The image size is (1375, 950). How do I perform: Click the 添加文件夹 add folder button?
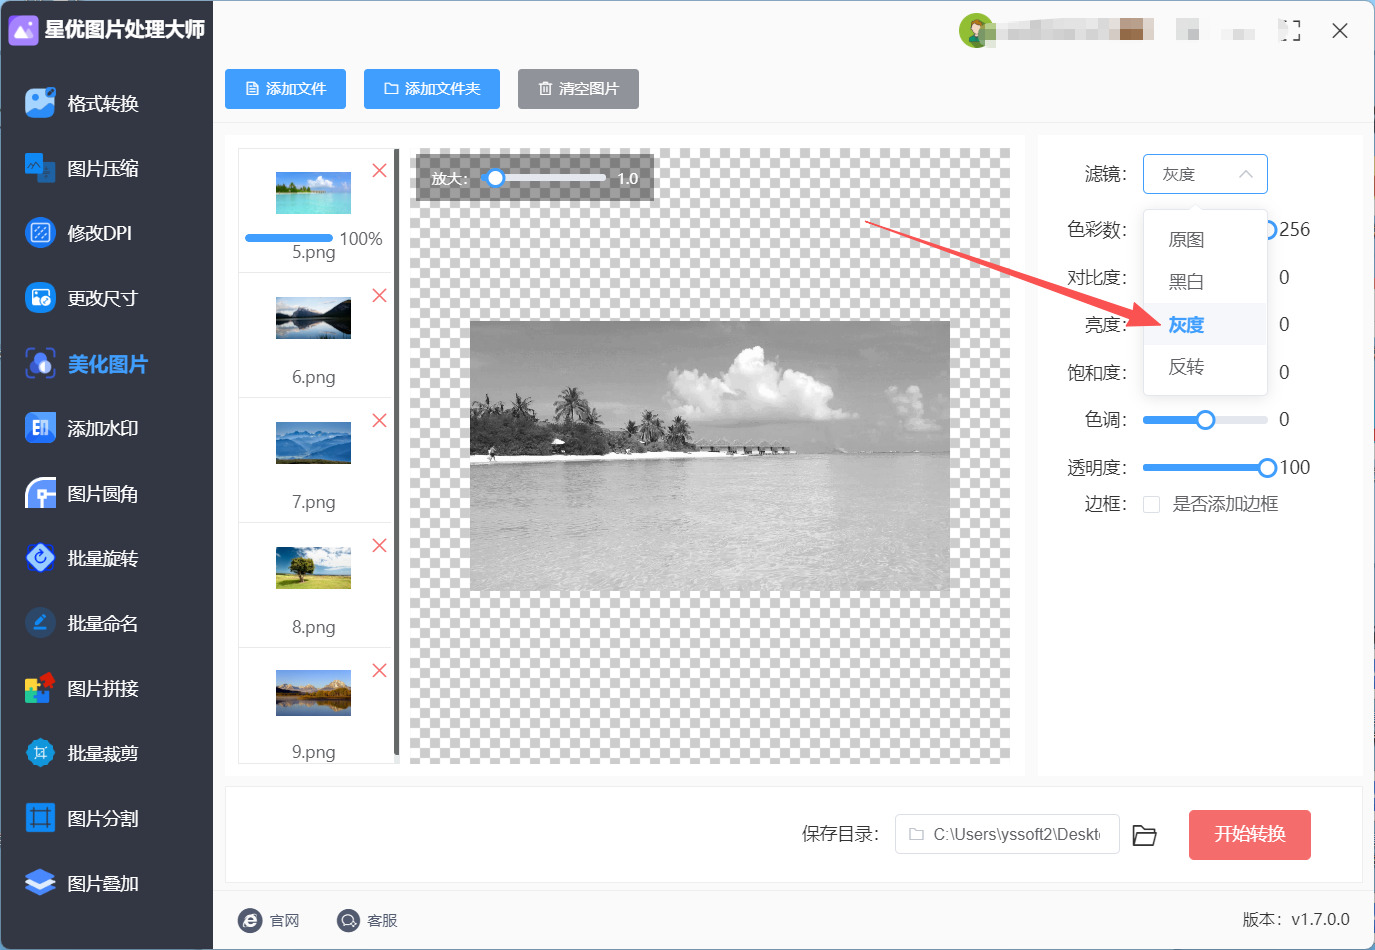(x=432, y=89)
